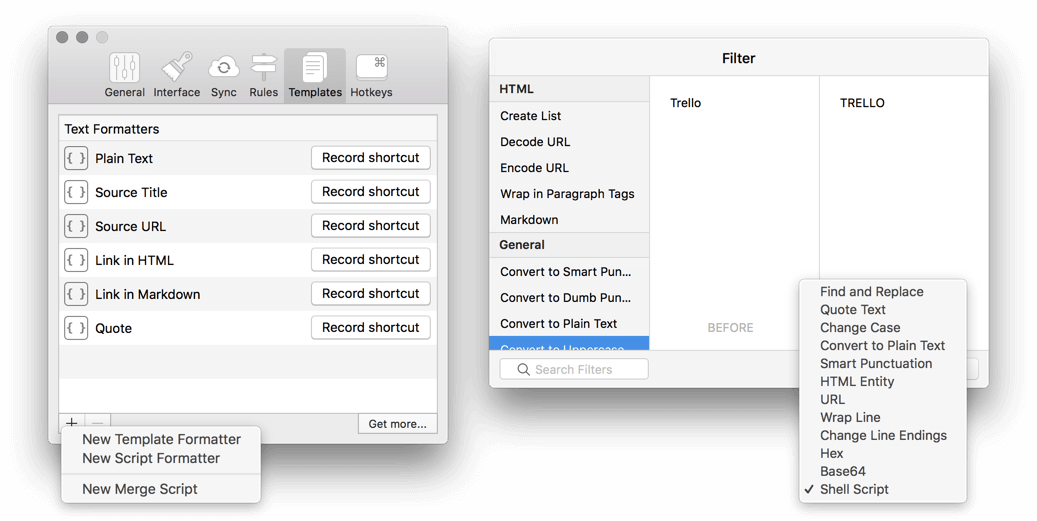This screenshot has height=521, width=1037.
Task: Open the Rules signpost icon pane
Action: (264, 75)
